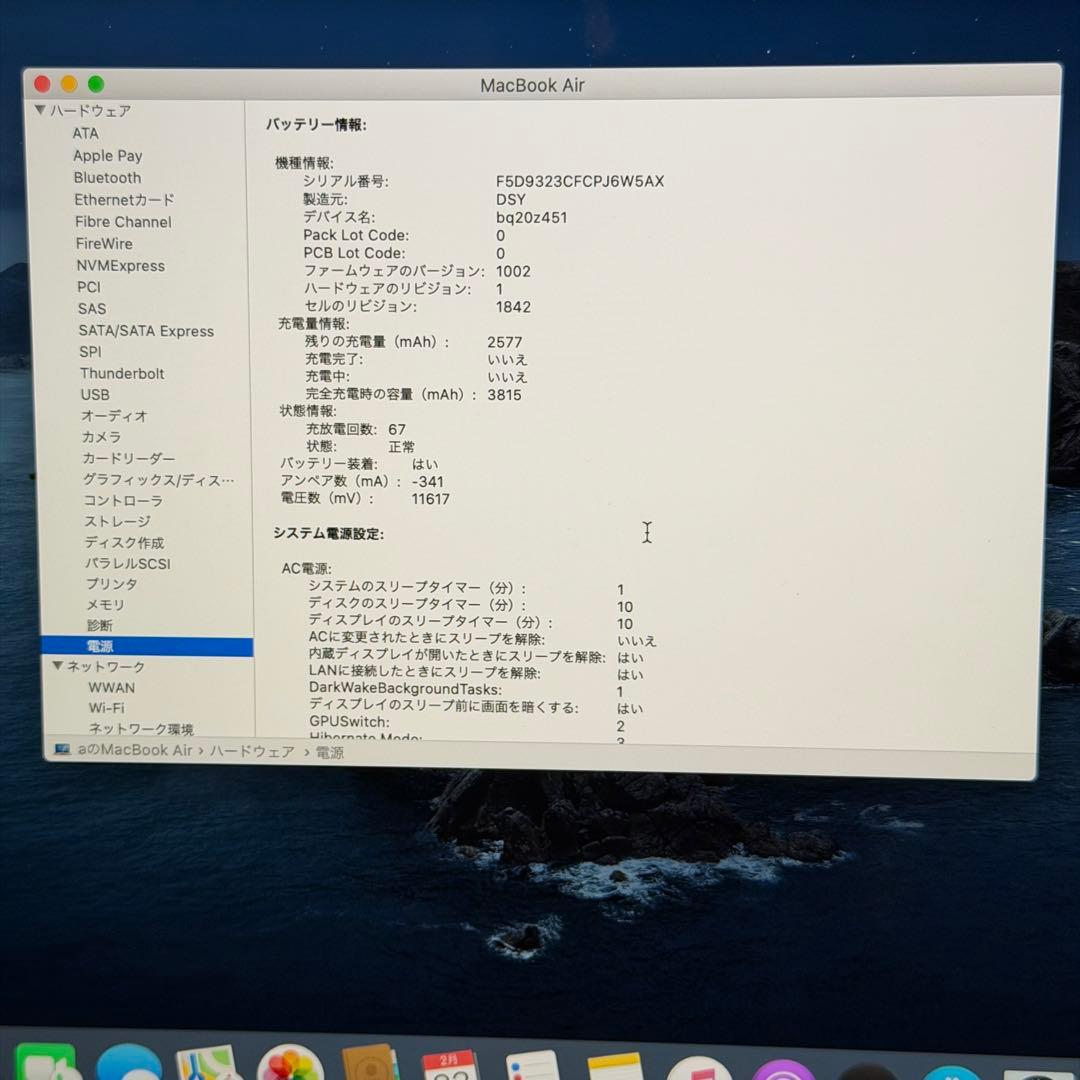Image resolution: width=1080 pixels, height=1080 pixels.
Task: Click the full charge capacity 3815
Action: (x=504, y=395)
